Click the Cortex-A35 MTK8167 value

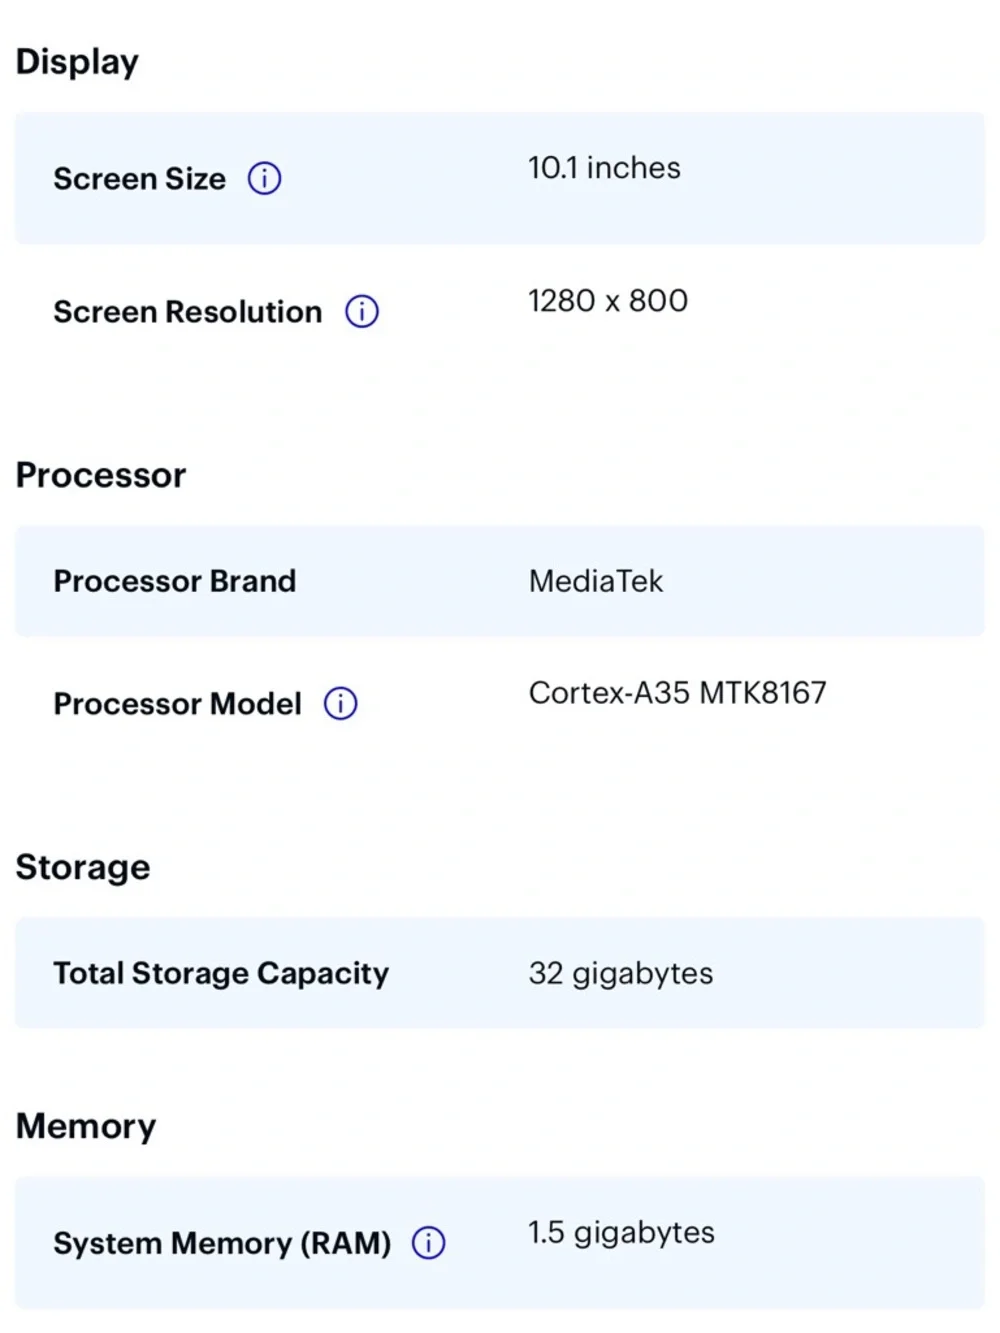pyautogui.click(x=678, y=693)
